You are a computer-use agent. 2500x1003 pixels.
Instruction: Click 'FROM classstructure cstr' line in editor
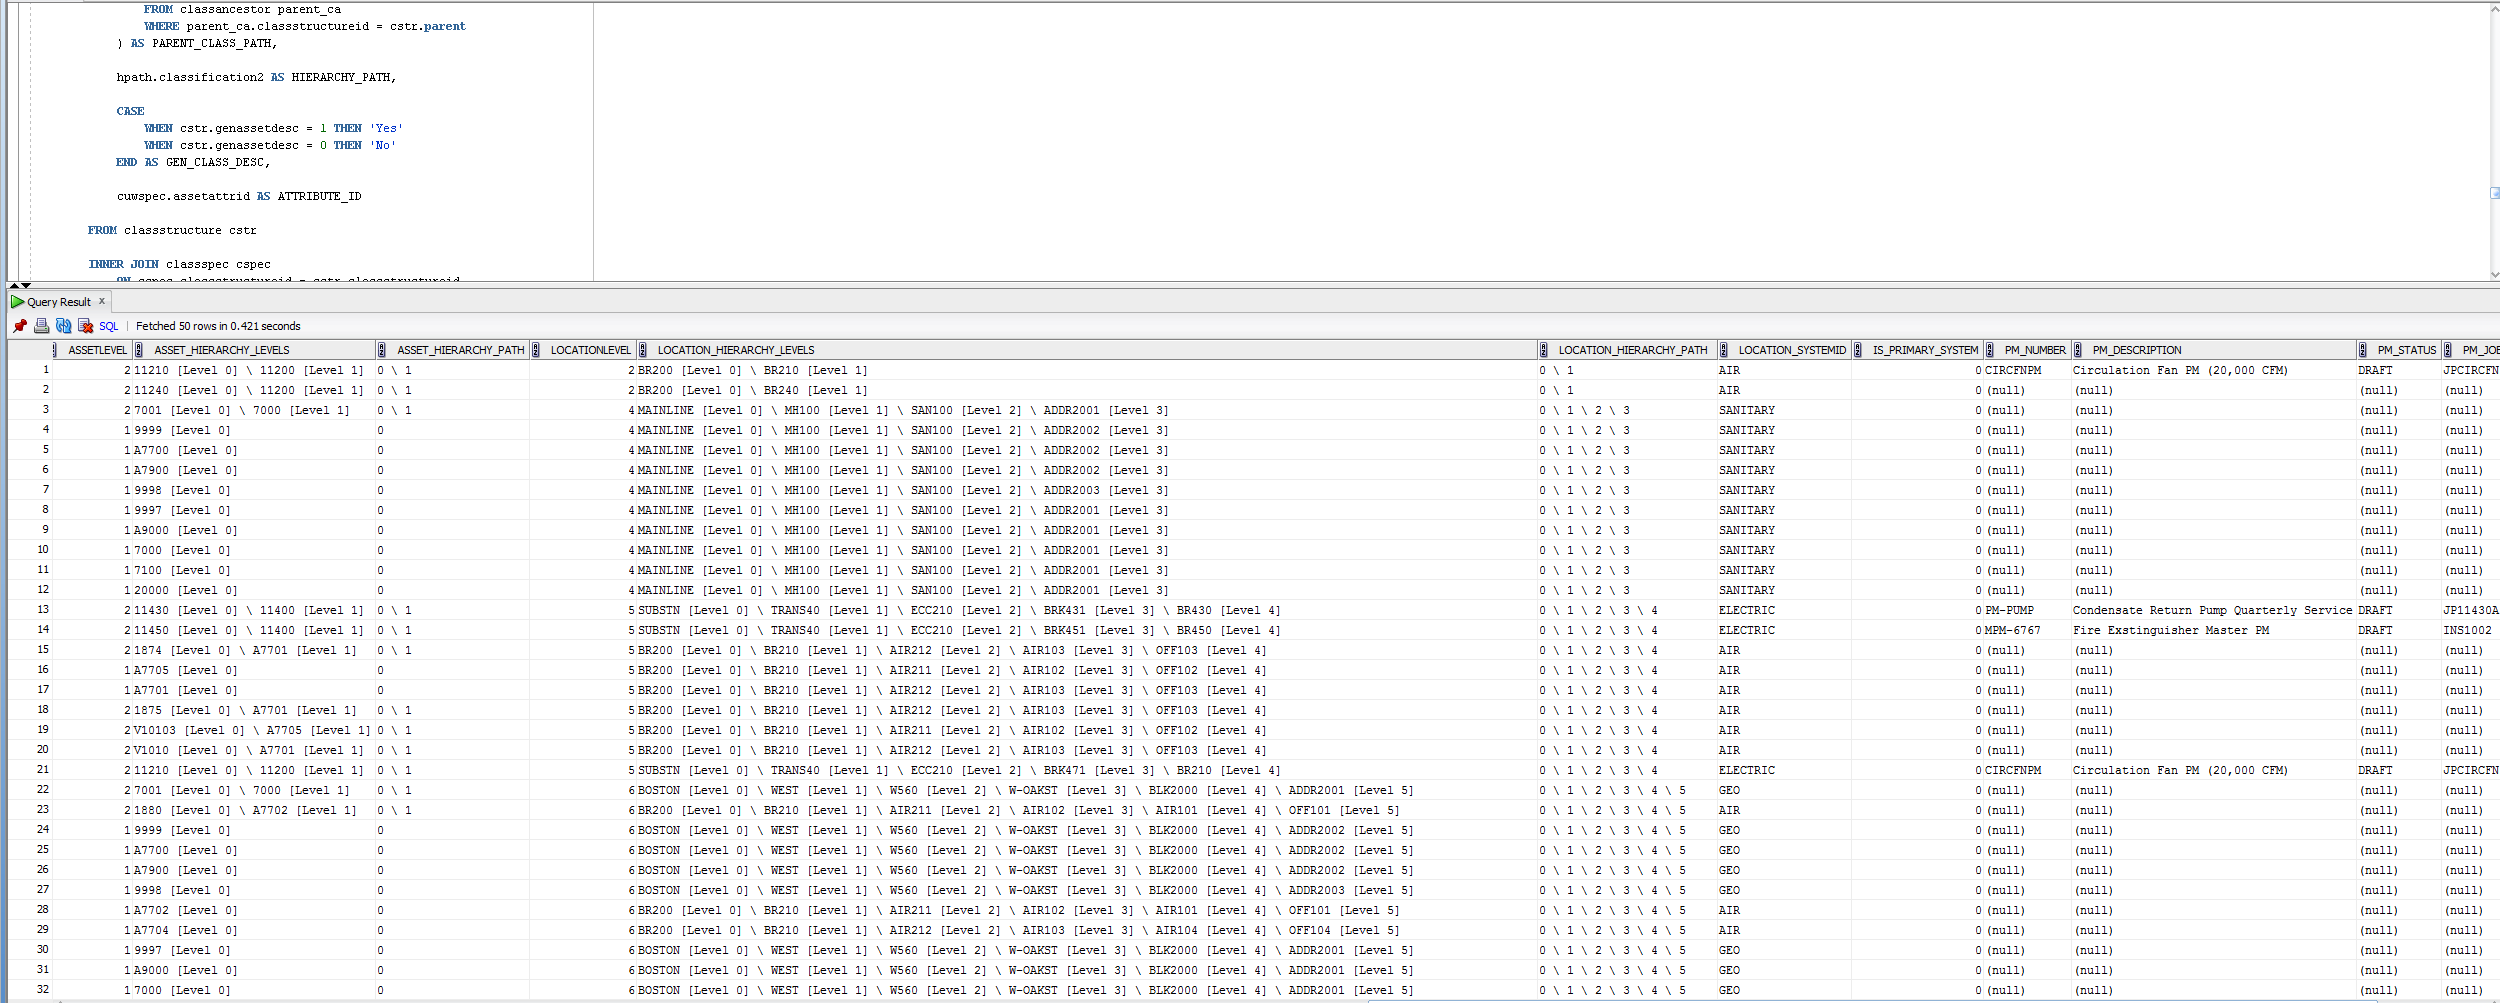(x=172, y=230)
